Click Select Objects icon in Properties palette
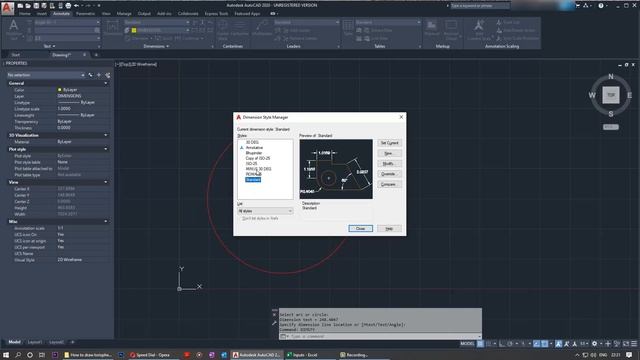Screen dimensions: 640x360 pyautogui.click(x=99, y=75)
